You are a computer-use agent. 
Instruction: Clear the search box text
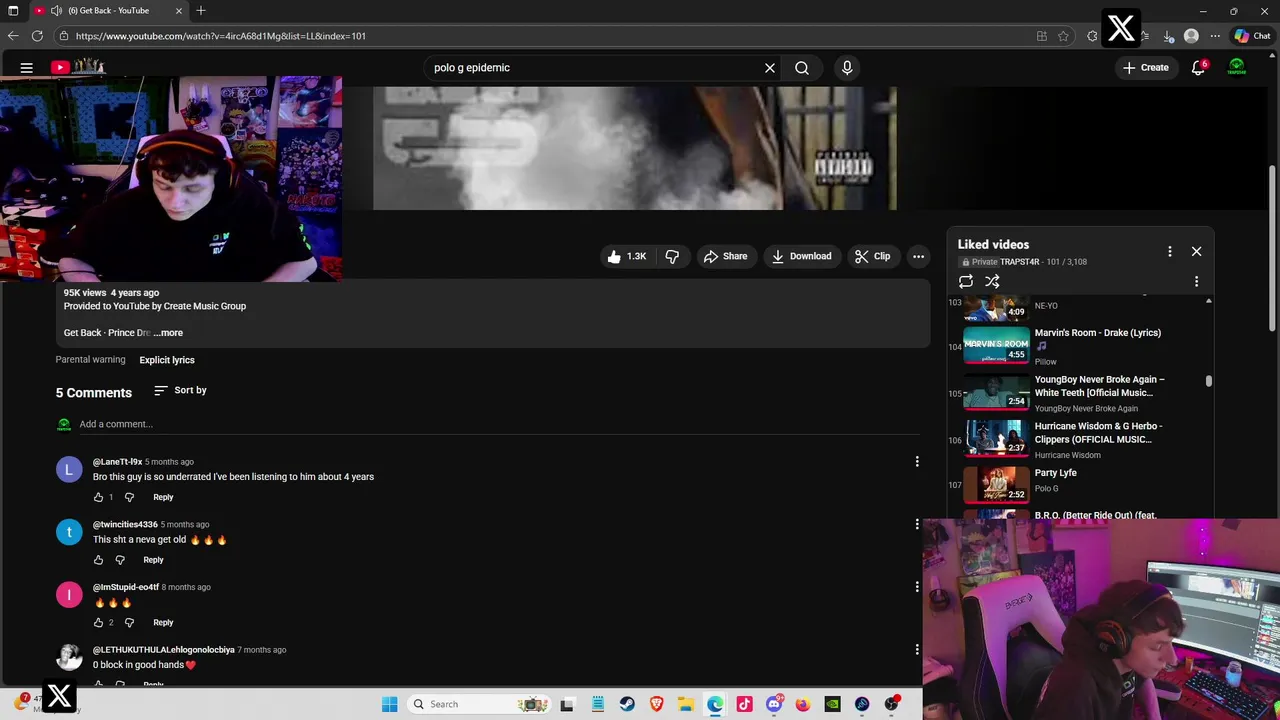(770, 68)
